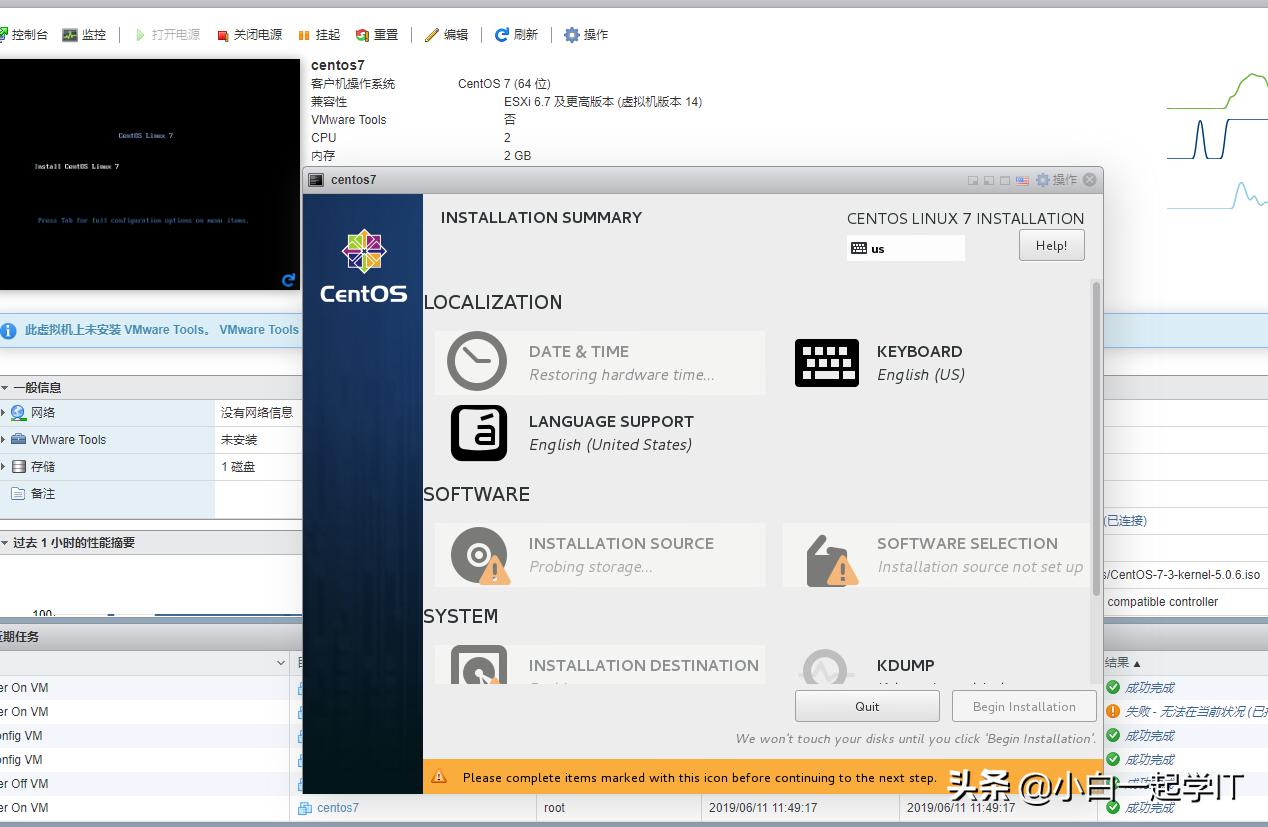
Task: Click the Installation Source disc icon
Action: (x=479, y=555)
